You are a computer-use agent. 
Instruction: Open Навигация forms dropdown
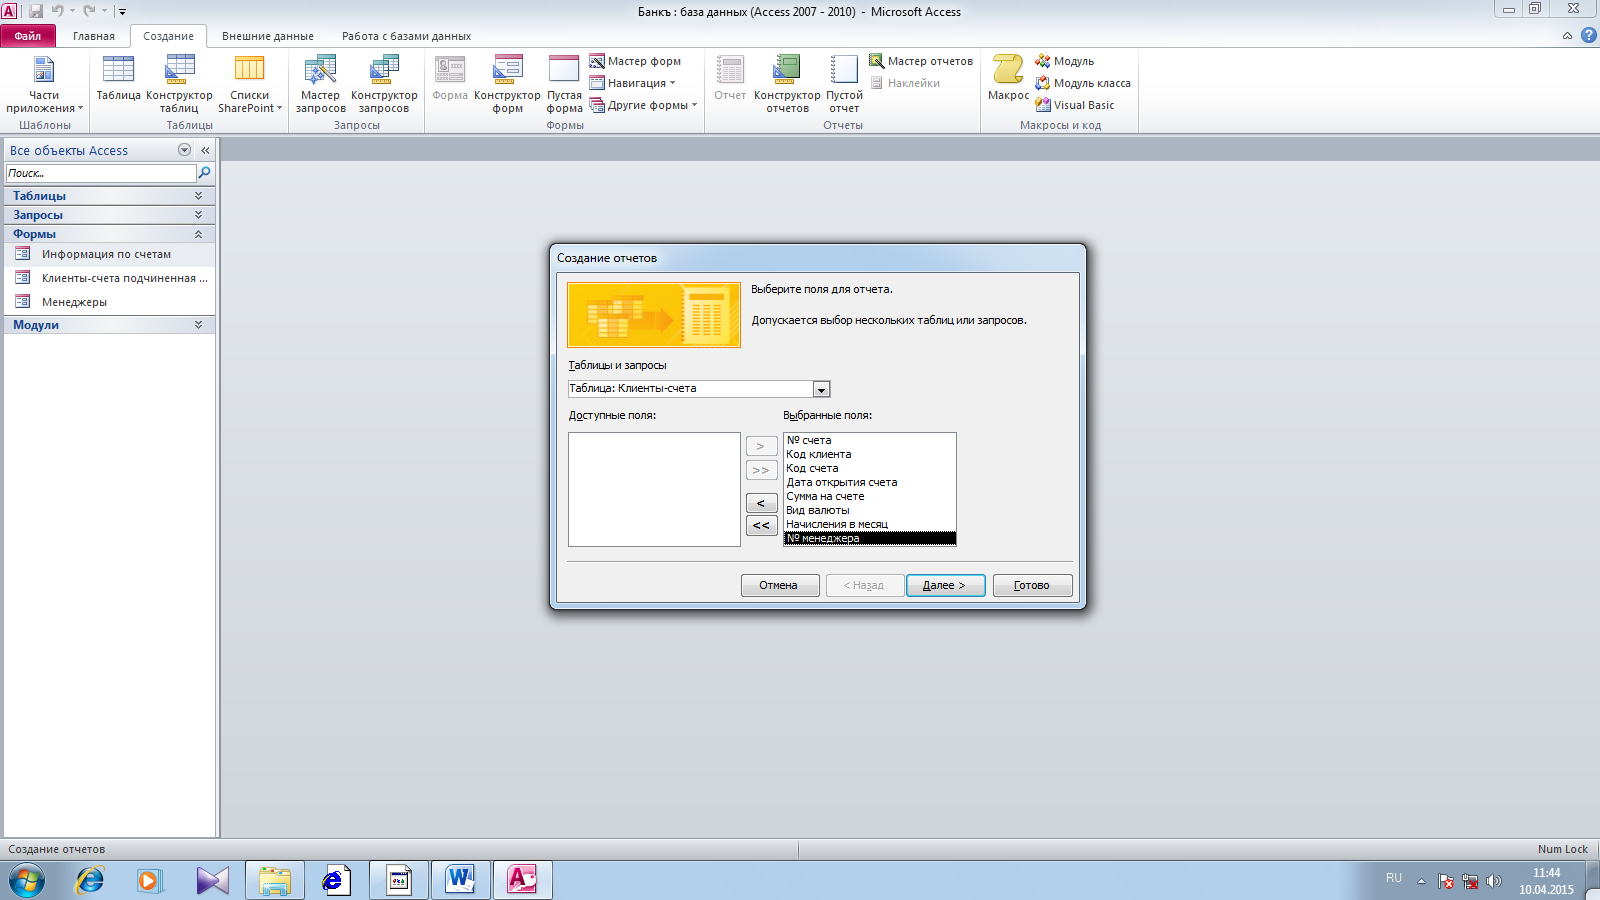click(x=633, y=83)
